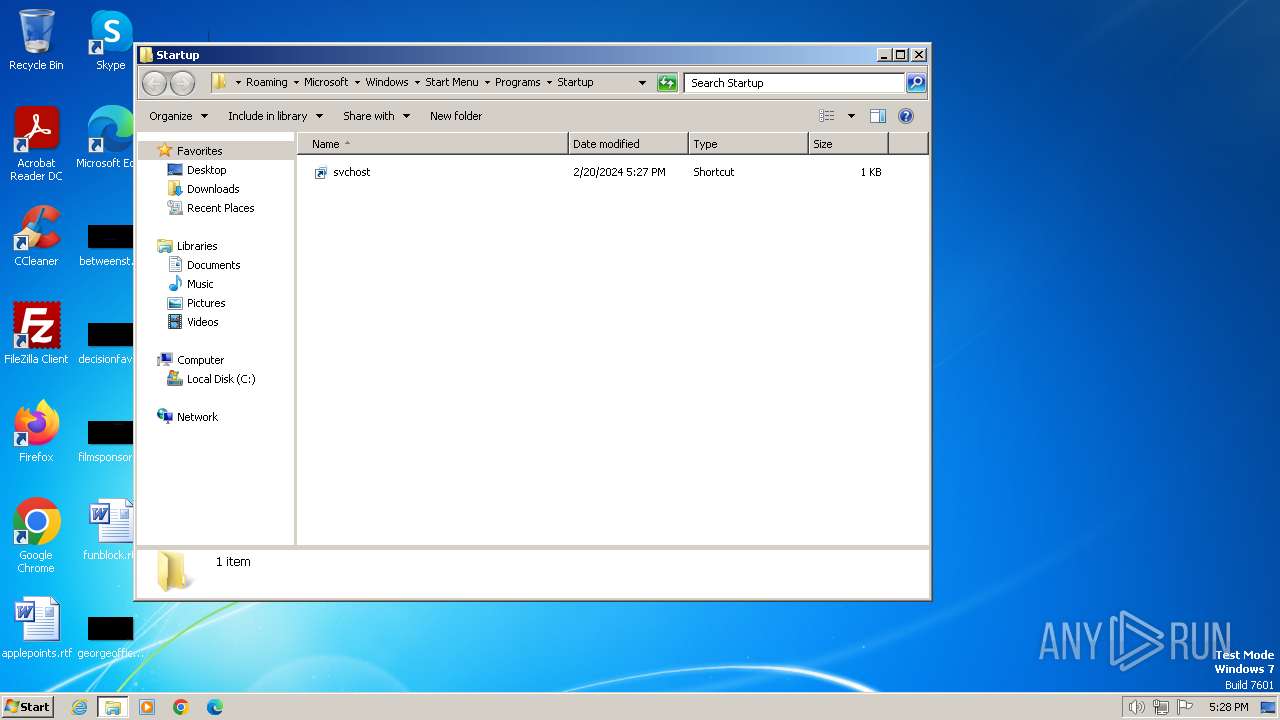Open Windows Media Player from taskbar

pyautogui.click(x=147, y=707)
